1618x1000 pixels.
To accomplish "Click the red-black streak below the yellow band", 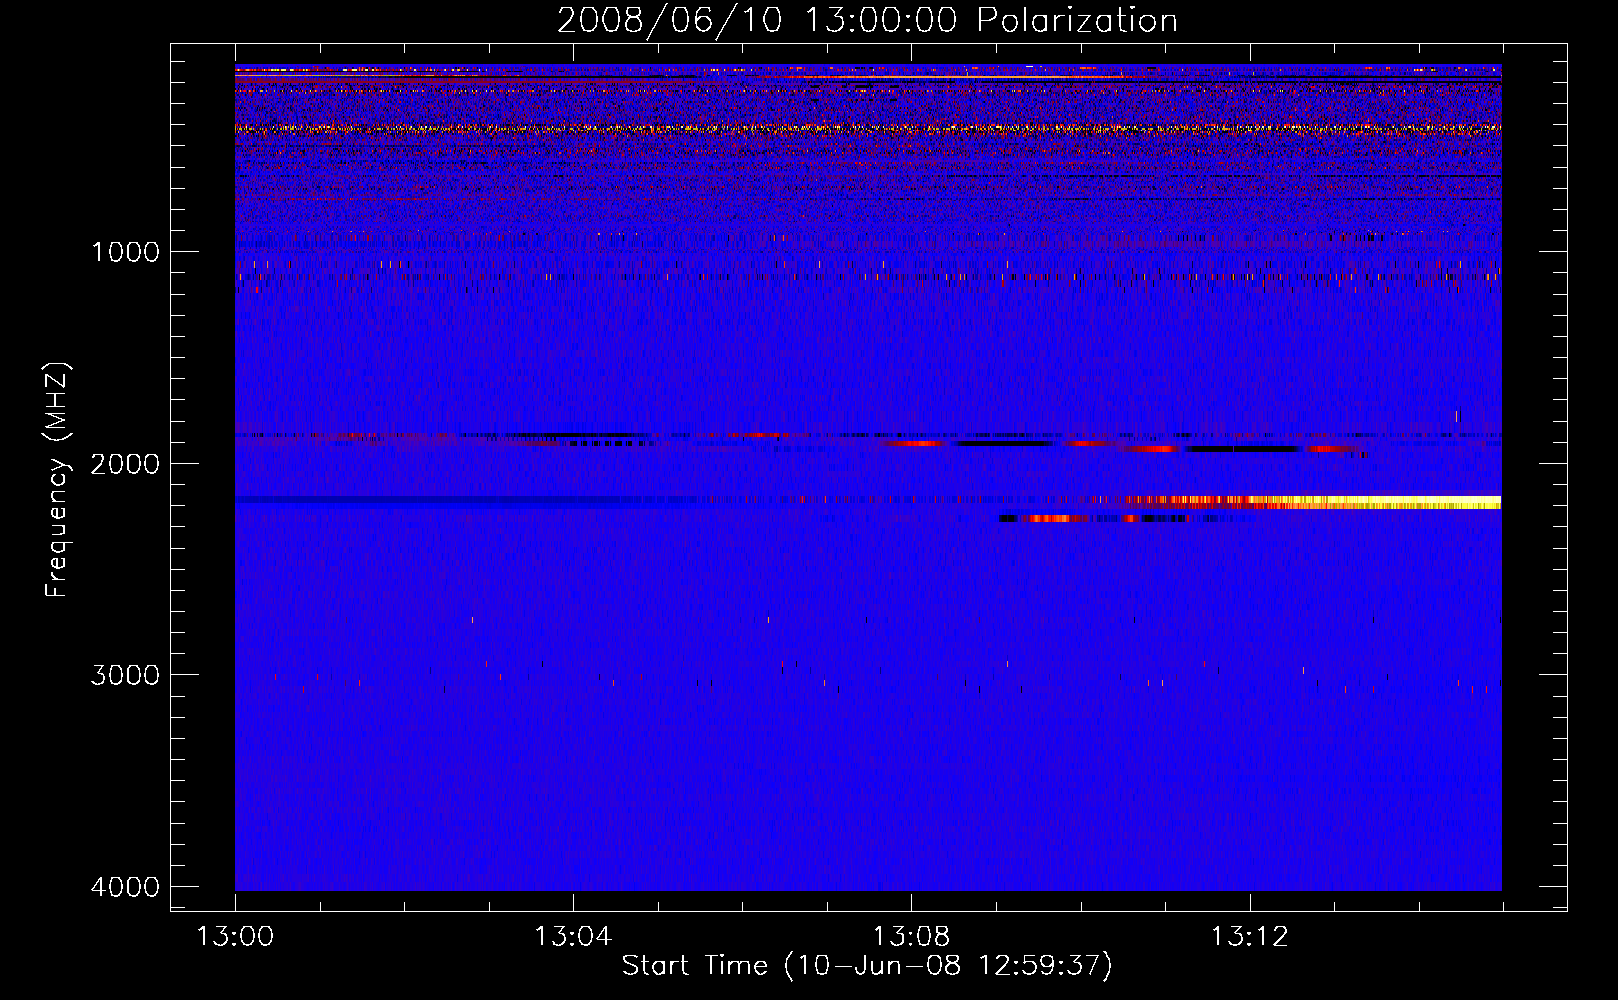I will coord(1095,519).
